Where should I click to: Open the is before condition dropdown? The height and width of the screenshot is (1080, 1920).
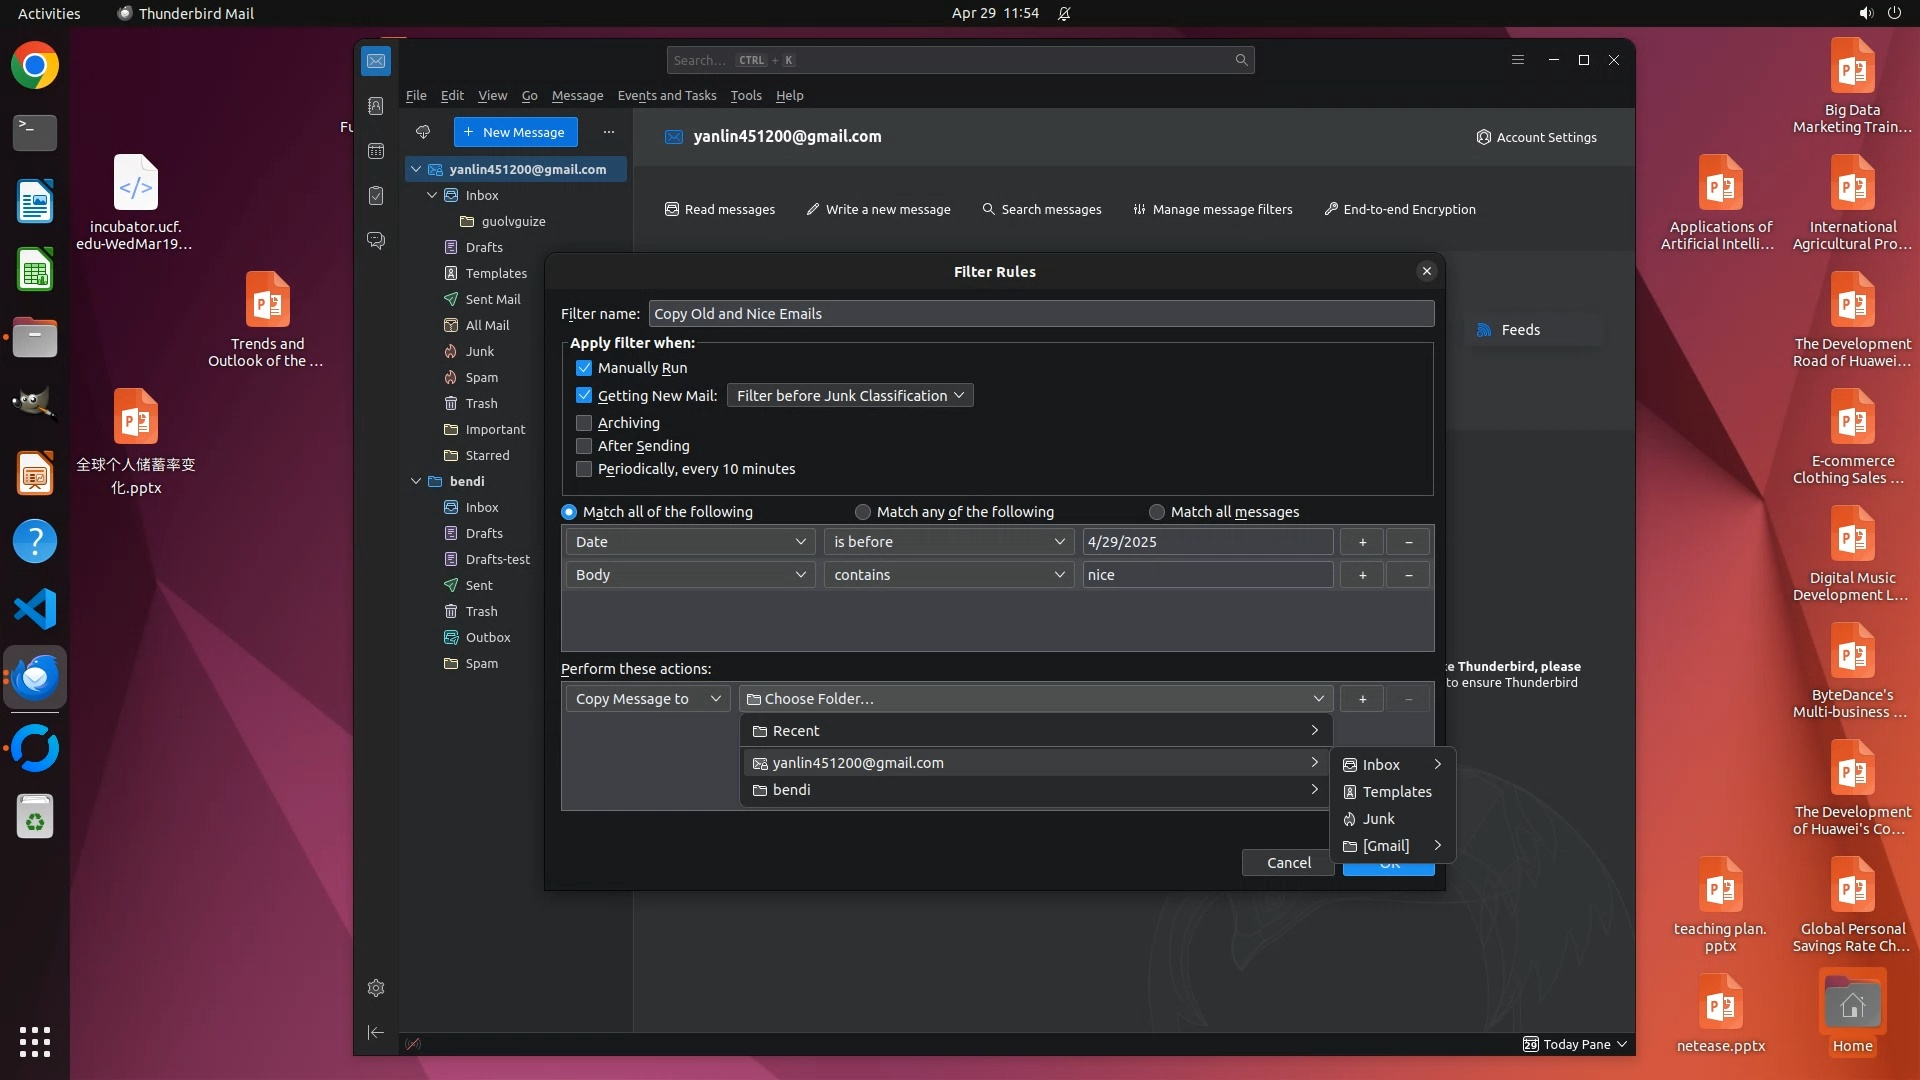(x=948, y=542)
